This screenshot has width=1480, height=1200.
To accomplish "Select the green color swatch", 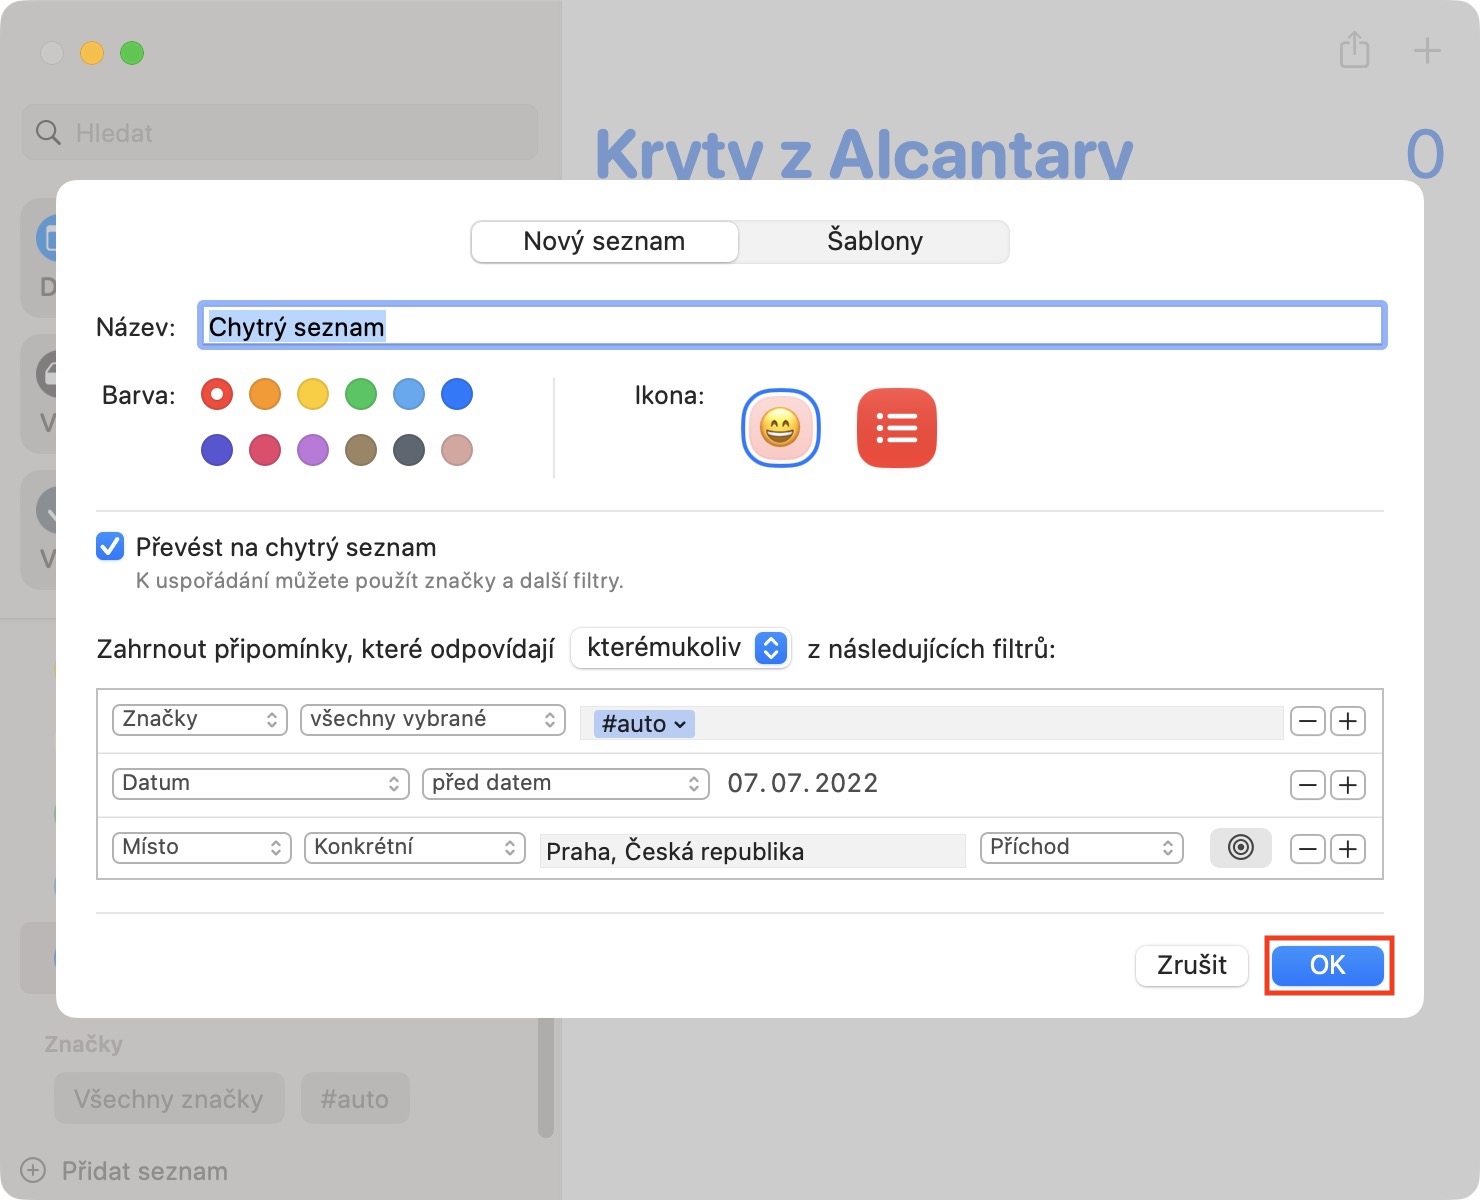I will [361, 394].
